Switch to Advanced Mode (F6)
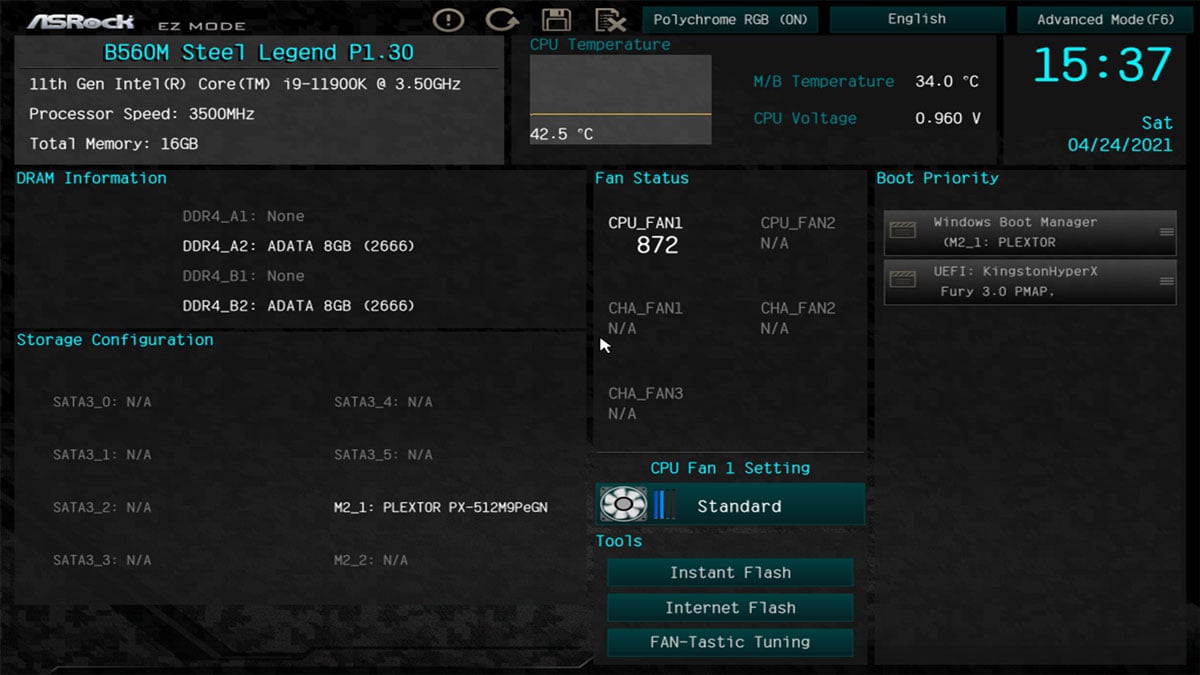Screen dimensions: 1200x675 coord(1106,19)
